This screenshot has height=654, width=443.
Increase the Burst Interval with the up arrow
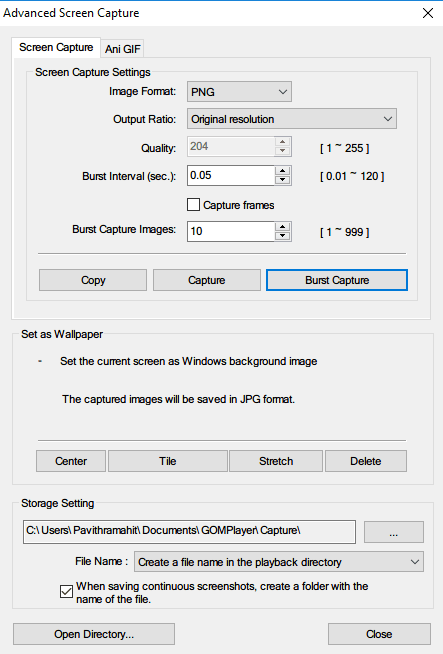click(x=283, y=171)
